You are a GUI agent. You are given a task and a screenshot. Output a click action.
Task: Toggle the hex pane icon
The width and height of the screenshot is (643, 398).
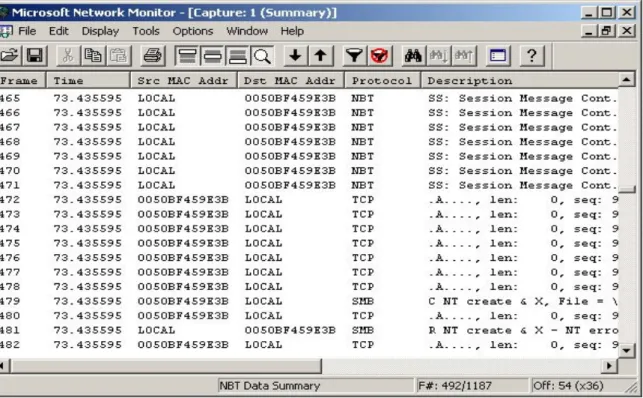tap(237, 56)
